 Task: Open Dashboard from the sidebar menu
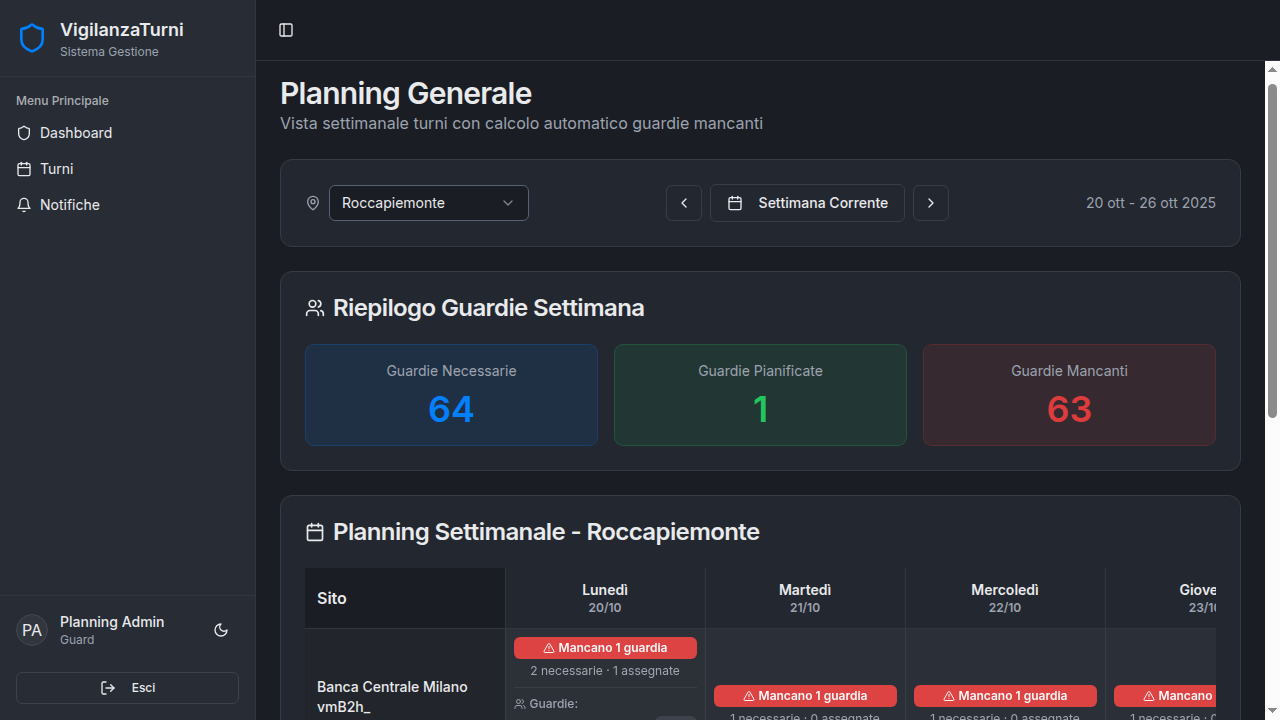(x=76, y=133)
